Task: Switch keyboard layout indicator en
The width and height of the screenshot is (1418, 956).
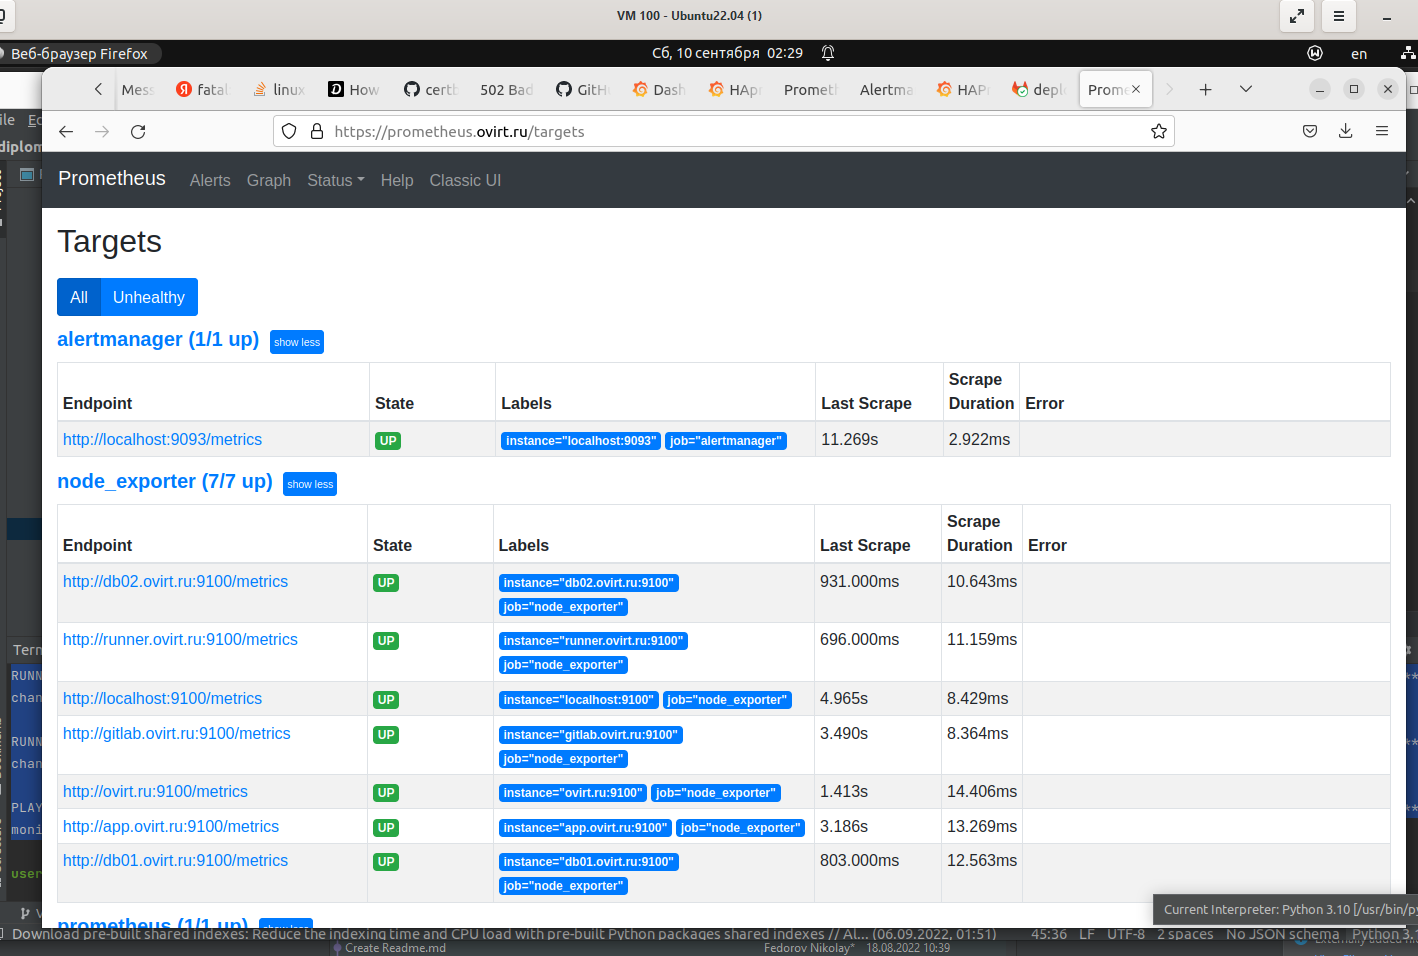Action: point(1359,54)
